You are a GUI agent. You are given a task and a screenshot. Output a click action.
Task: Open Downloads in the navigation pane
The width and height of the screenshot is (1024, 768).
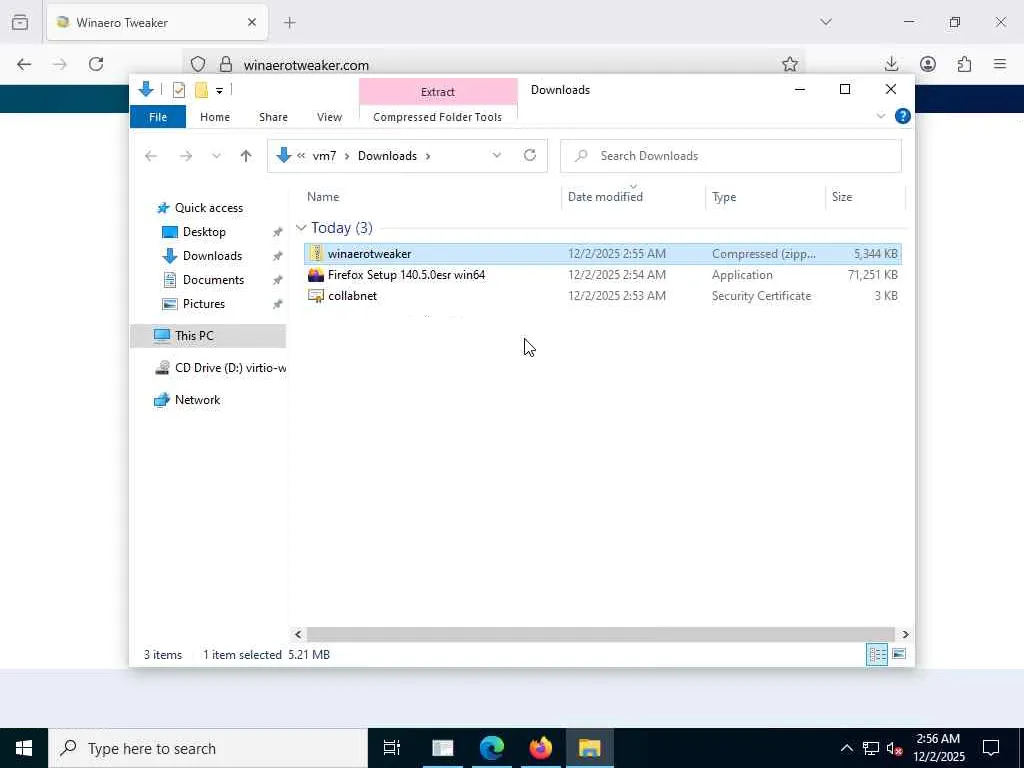[212, 256]
